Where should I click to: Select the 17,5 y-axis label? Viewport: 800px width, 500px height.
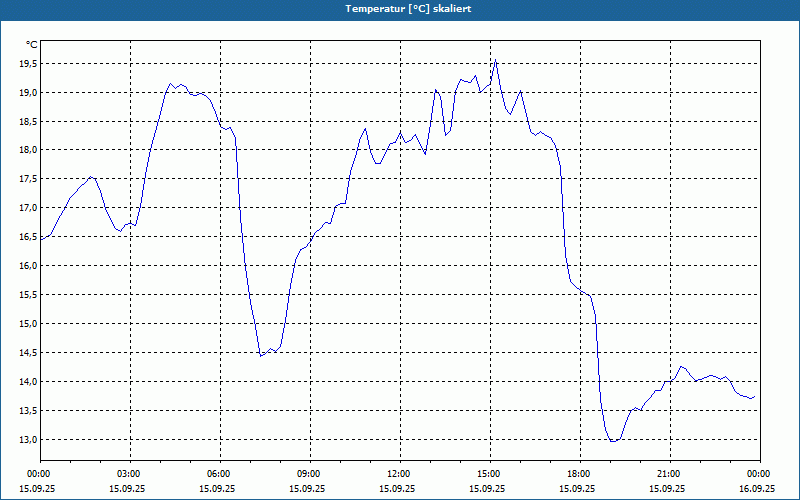pos(29,179)
